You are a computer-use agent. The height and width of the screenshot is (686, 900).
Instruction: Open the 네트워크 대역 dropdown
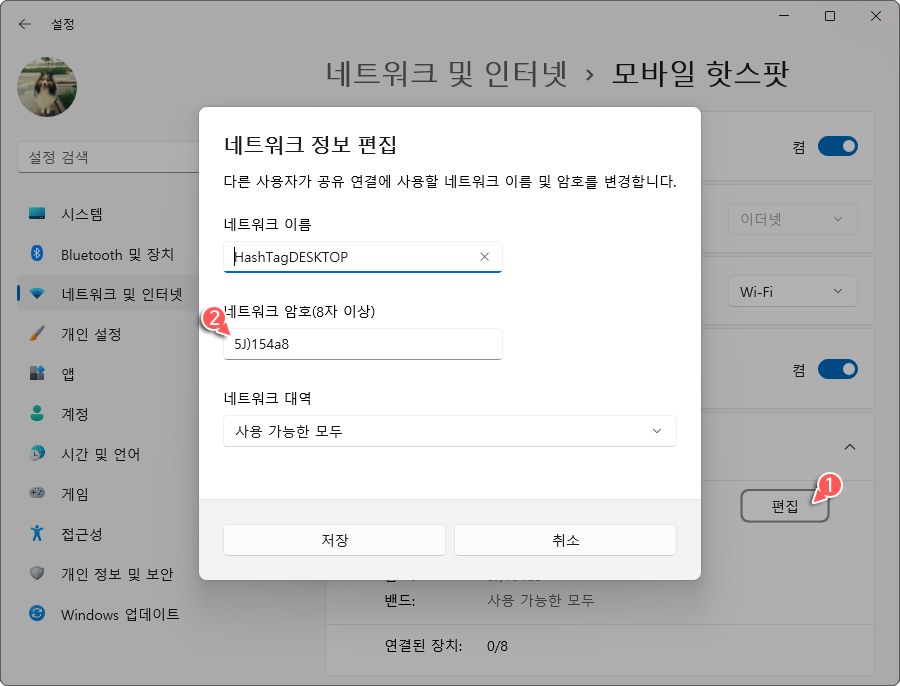[x=449, y=431]
